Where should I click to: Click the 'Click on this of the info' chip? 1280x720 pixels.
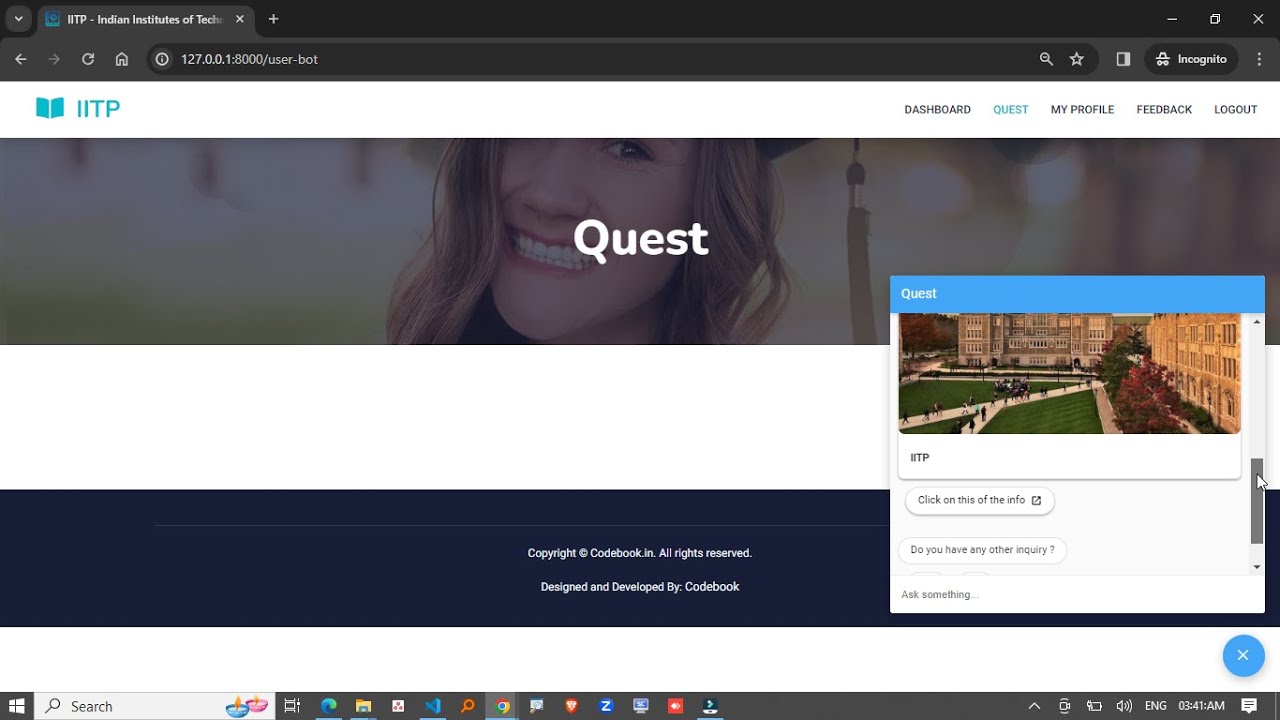979,500
